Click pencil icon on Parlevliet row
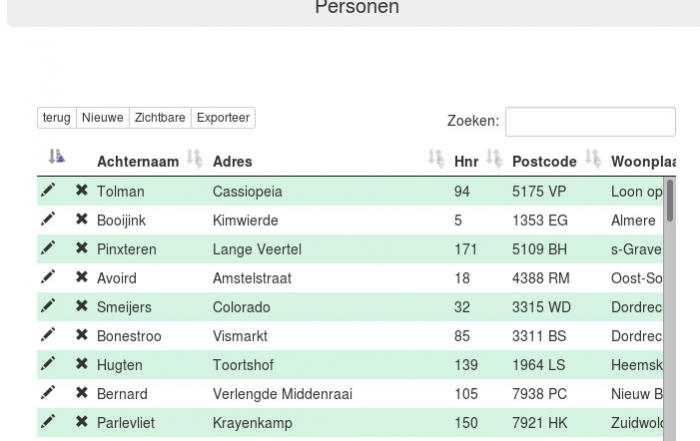Image resolution: width=700 pixels, height=441 pixels. pos(48,422)
